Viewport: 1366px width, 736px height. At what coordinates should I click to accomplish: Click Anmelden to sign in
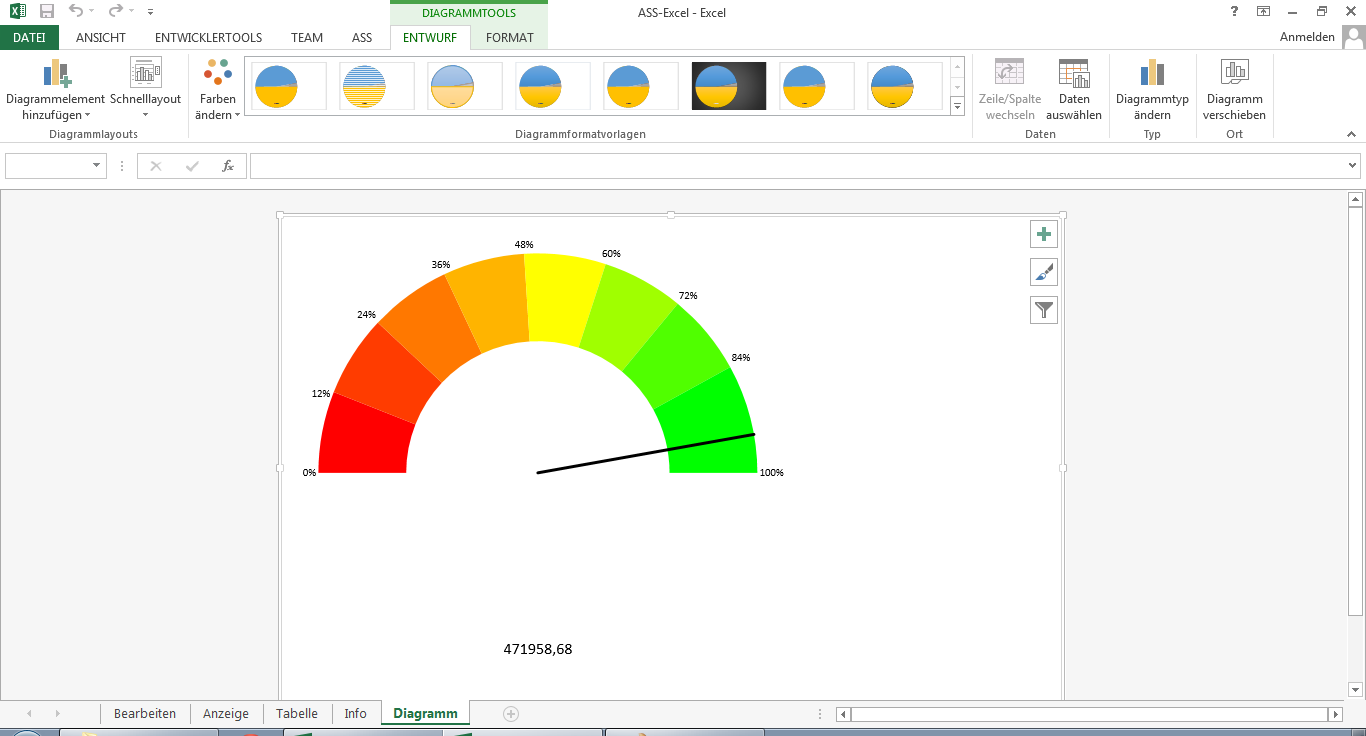[x=1307, y=37]
